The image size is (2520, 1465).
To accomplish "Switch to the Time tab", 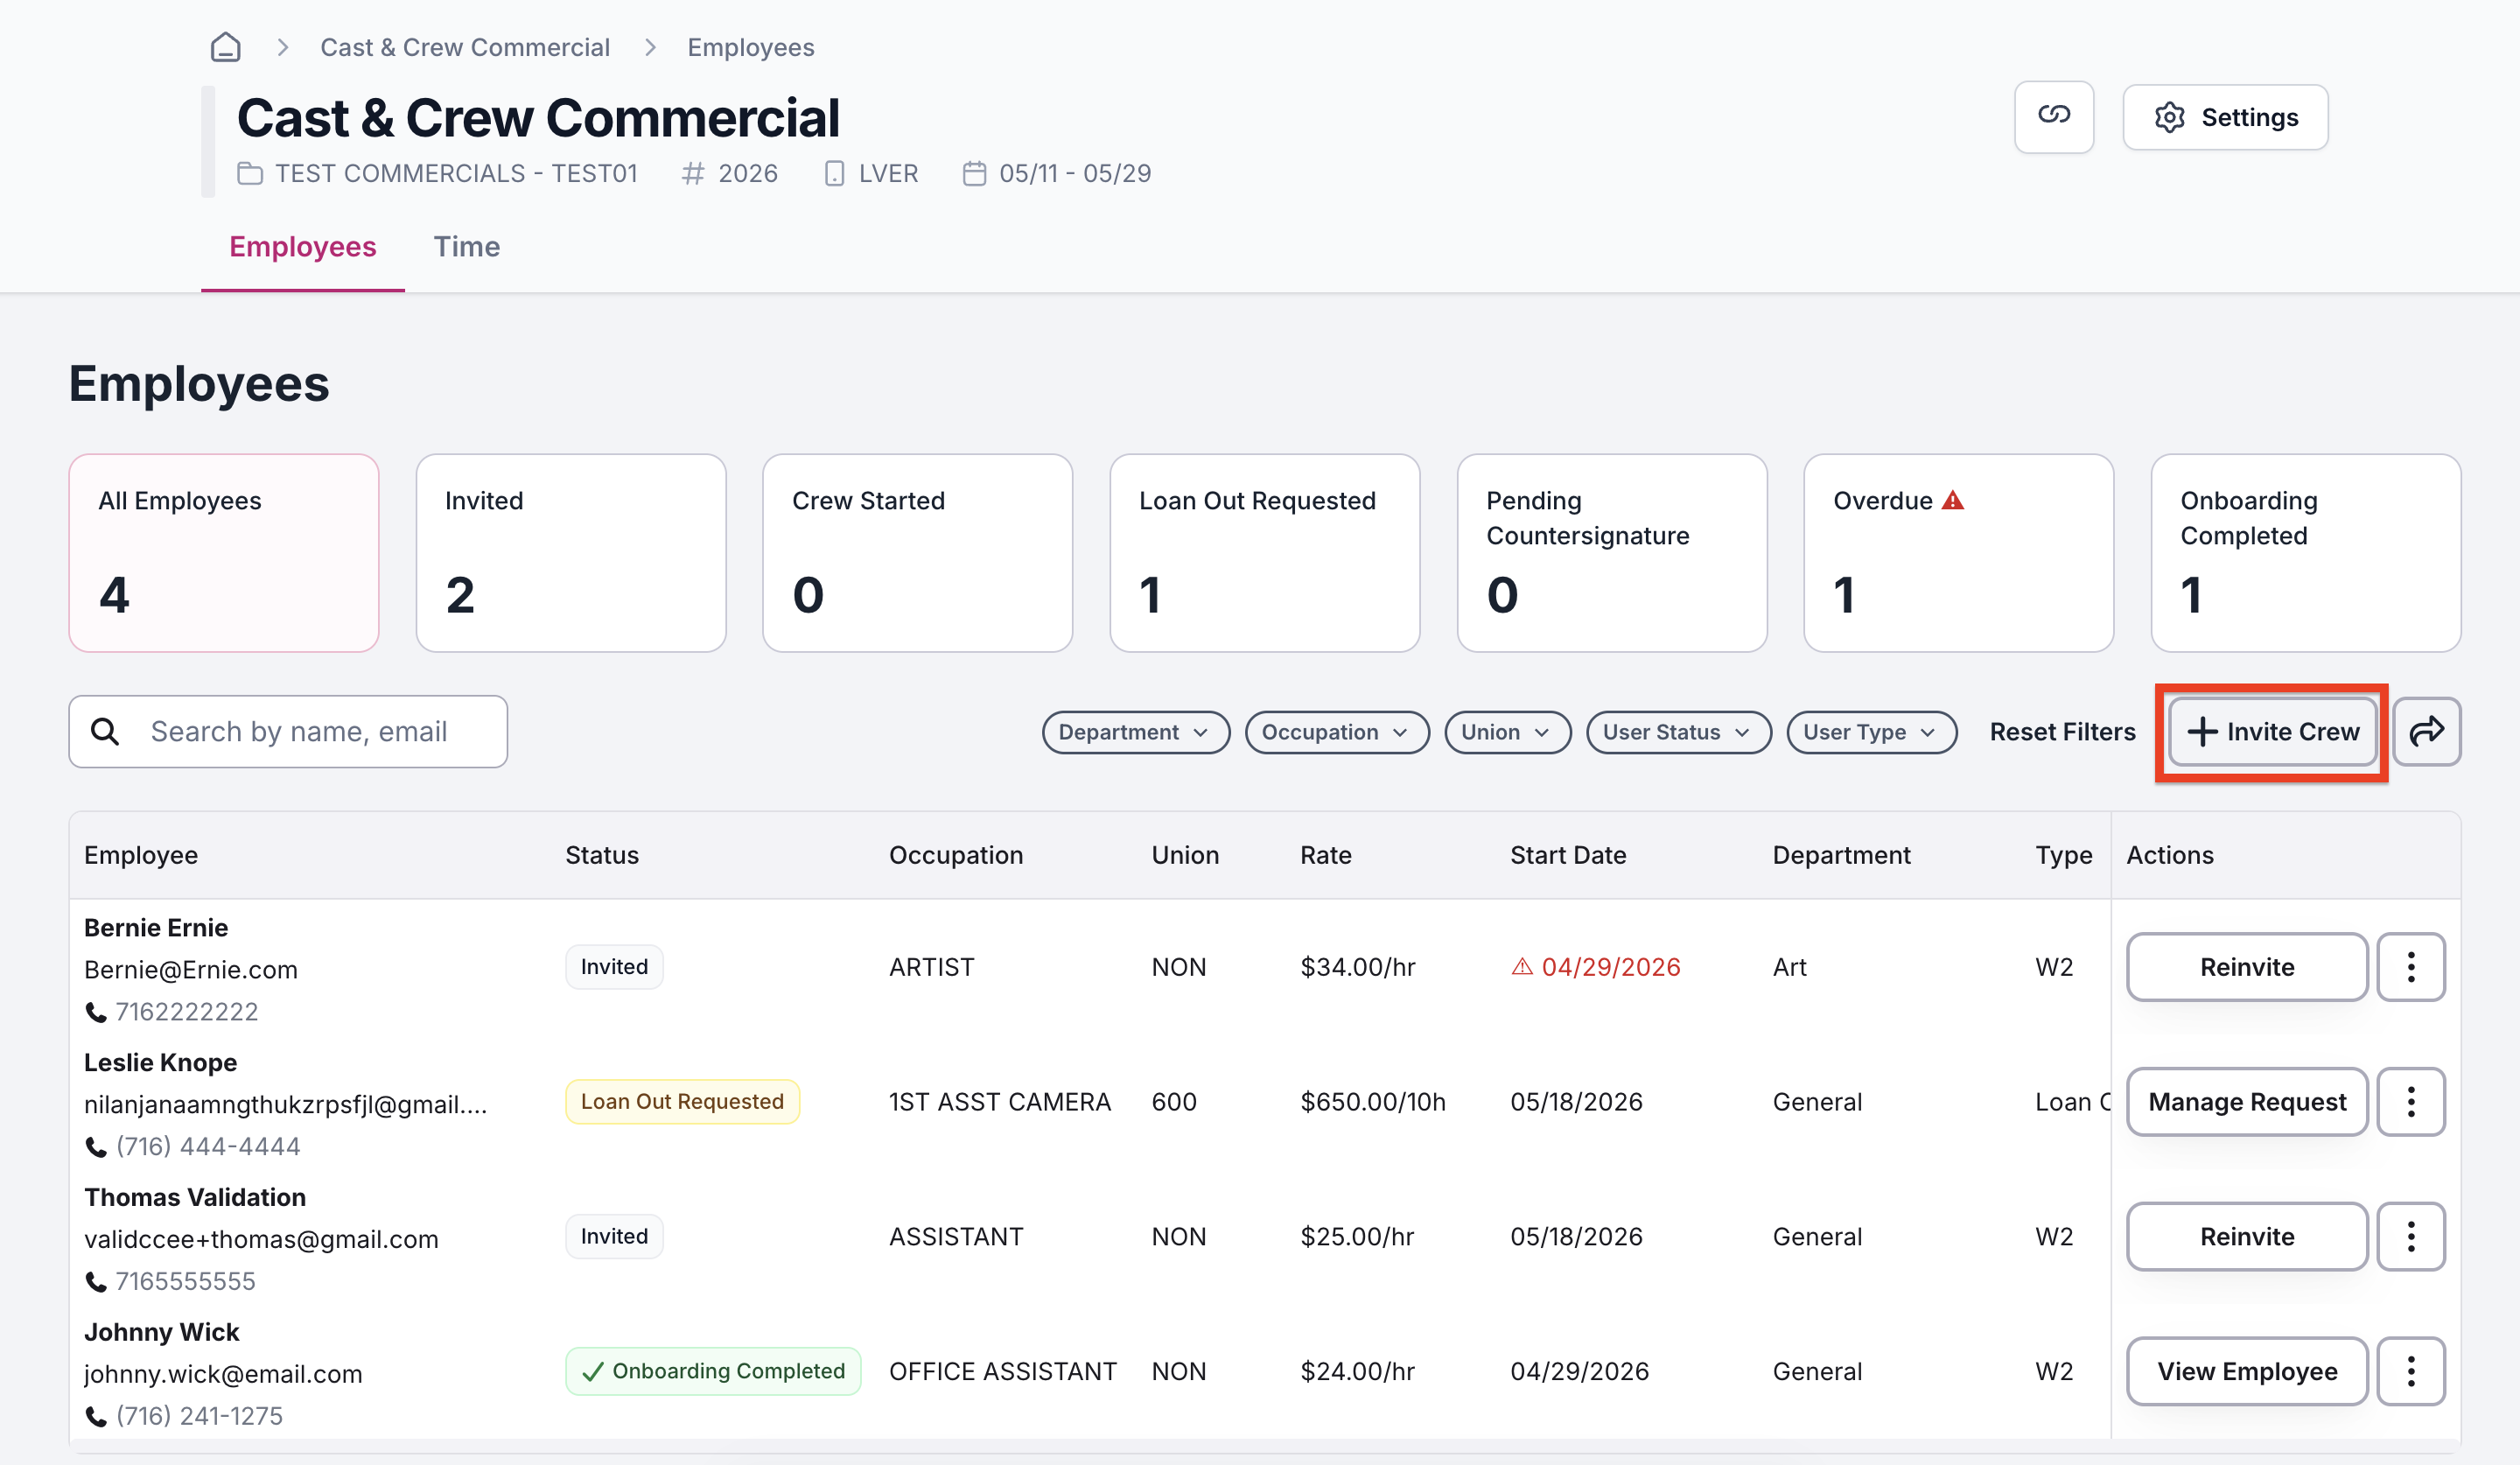I will tap(467, 247).
